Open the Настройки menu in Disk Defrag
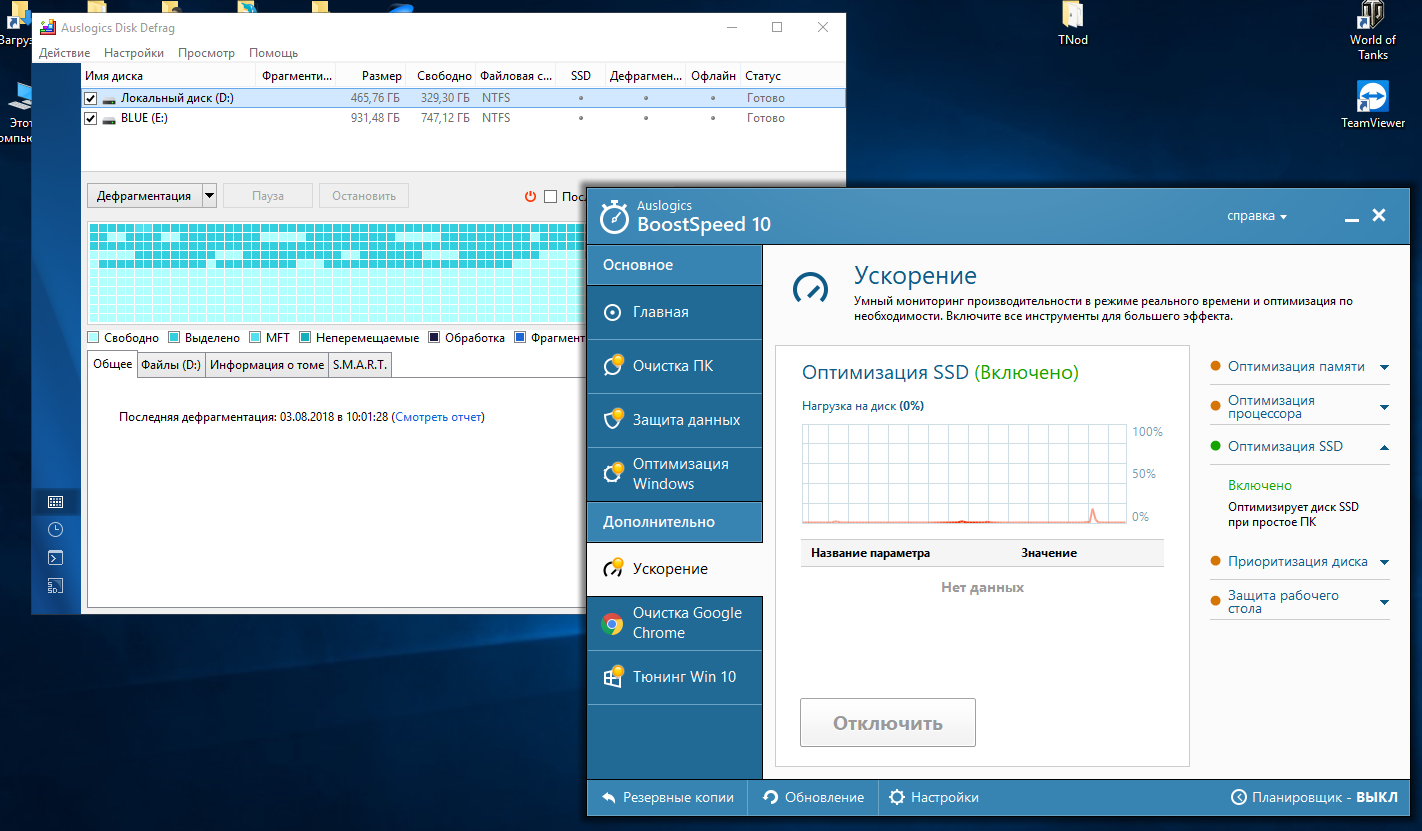This screenshot has width=1422, height=831. pos(134,53)
